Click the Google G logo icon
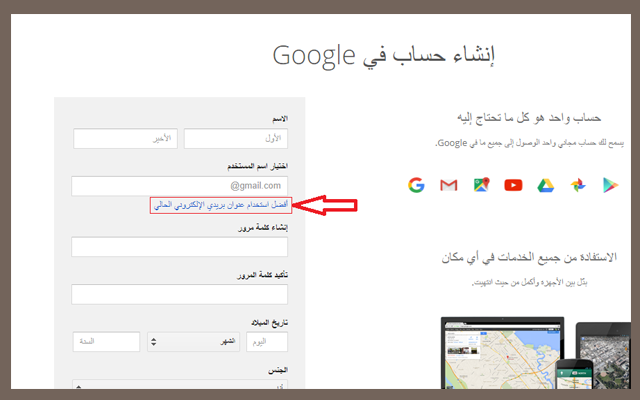 click(416, 185)
